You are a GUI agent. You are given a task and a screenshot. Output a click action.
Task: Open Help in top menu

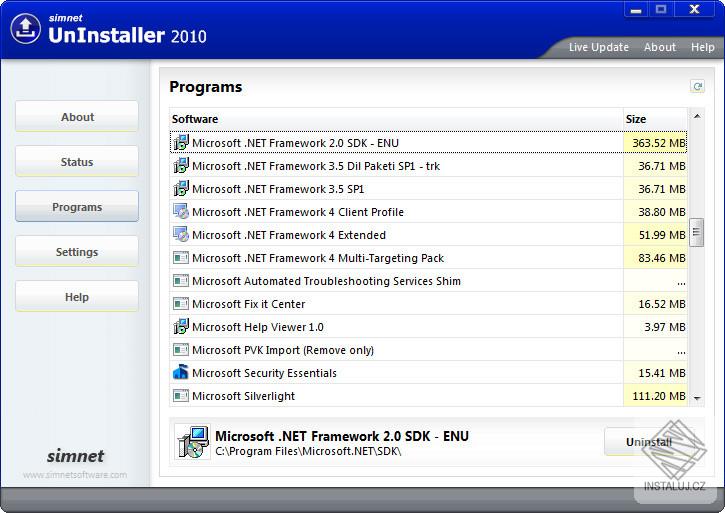coord(702,47)
